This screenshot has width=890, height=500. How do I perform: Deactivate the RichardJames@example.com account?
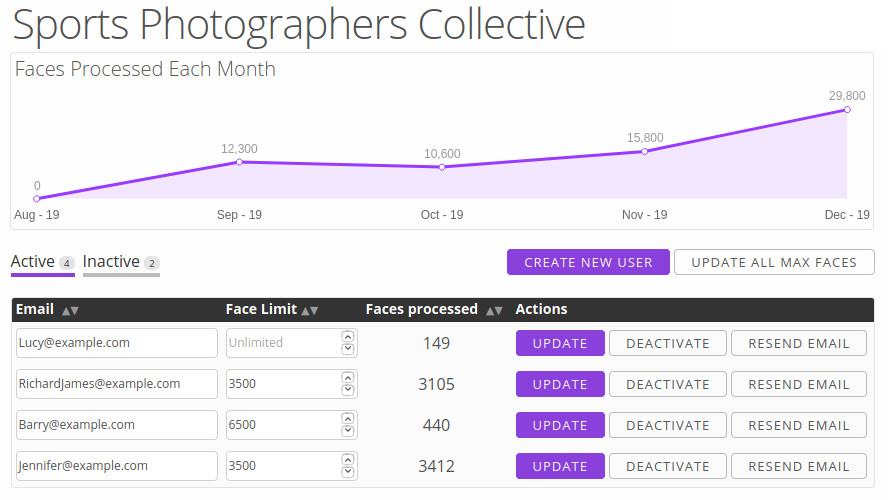pos(667,384)
